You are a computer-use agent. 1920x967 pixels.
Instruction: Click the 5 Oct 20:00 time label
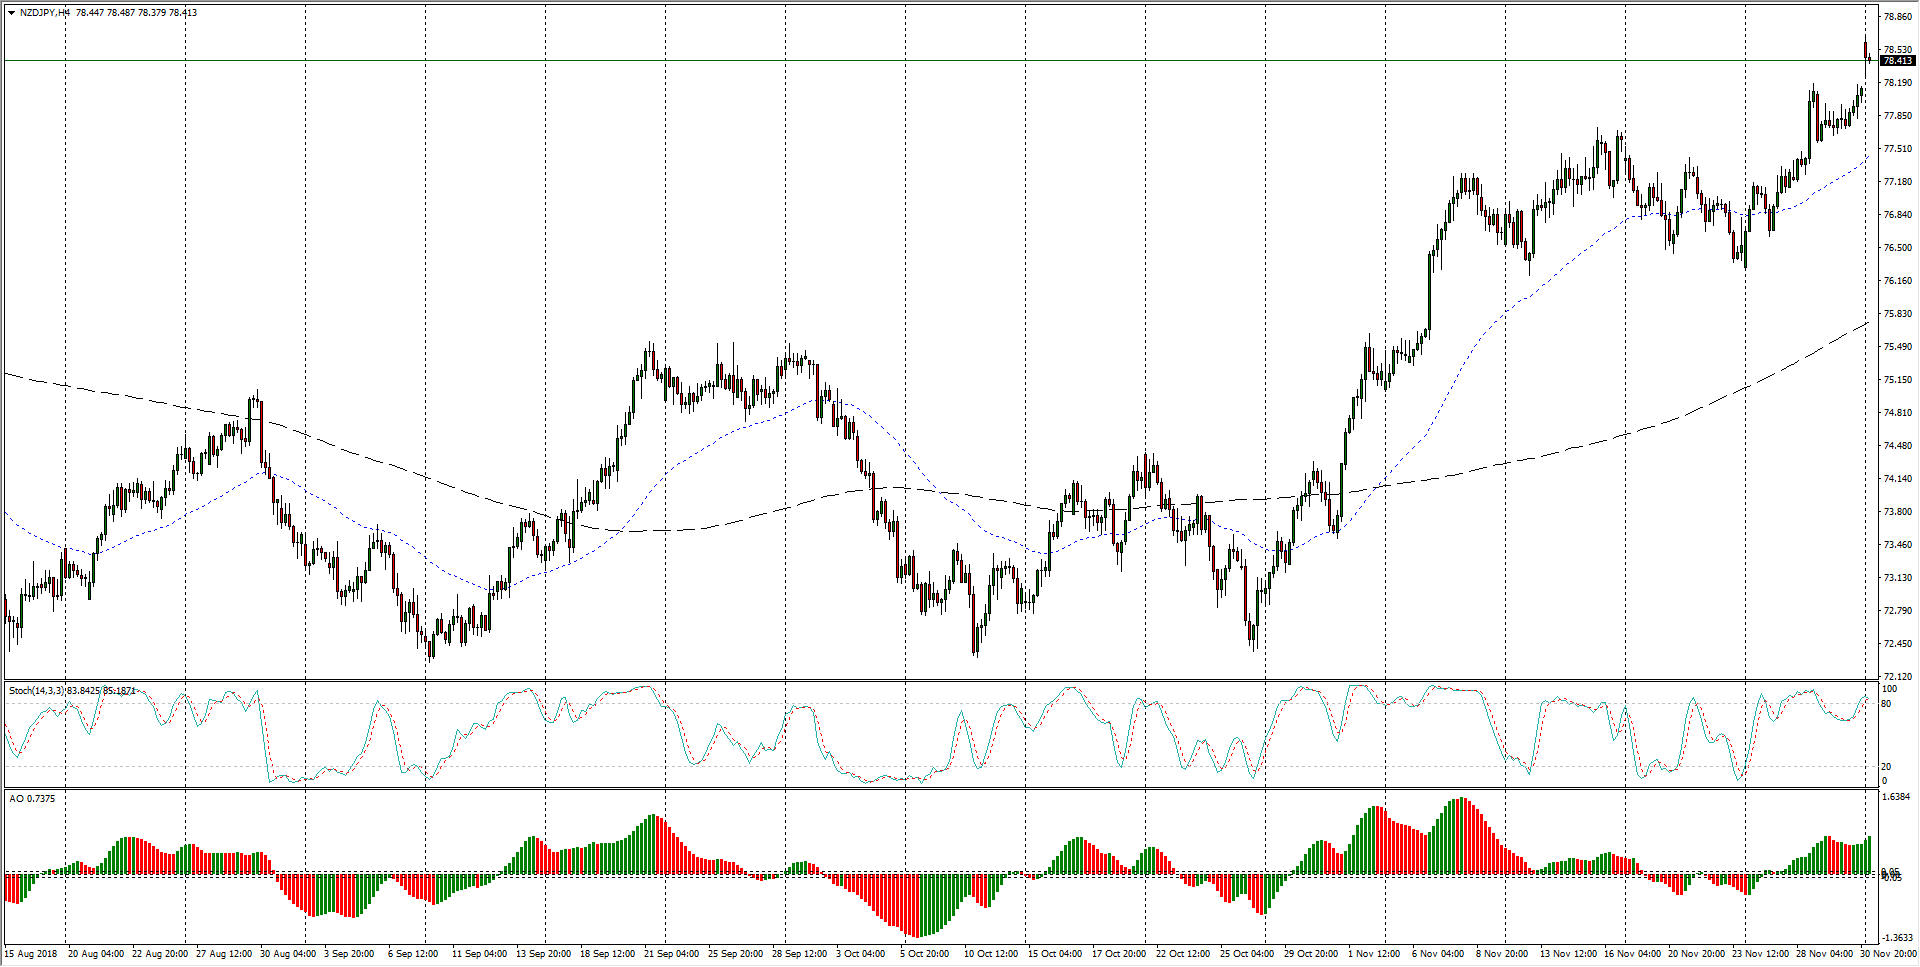tap(924, 954)
